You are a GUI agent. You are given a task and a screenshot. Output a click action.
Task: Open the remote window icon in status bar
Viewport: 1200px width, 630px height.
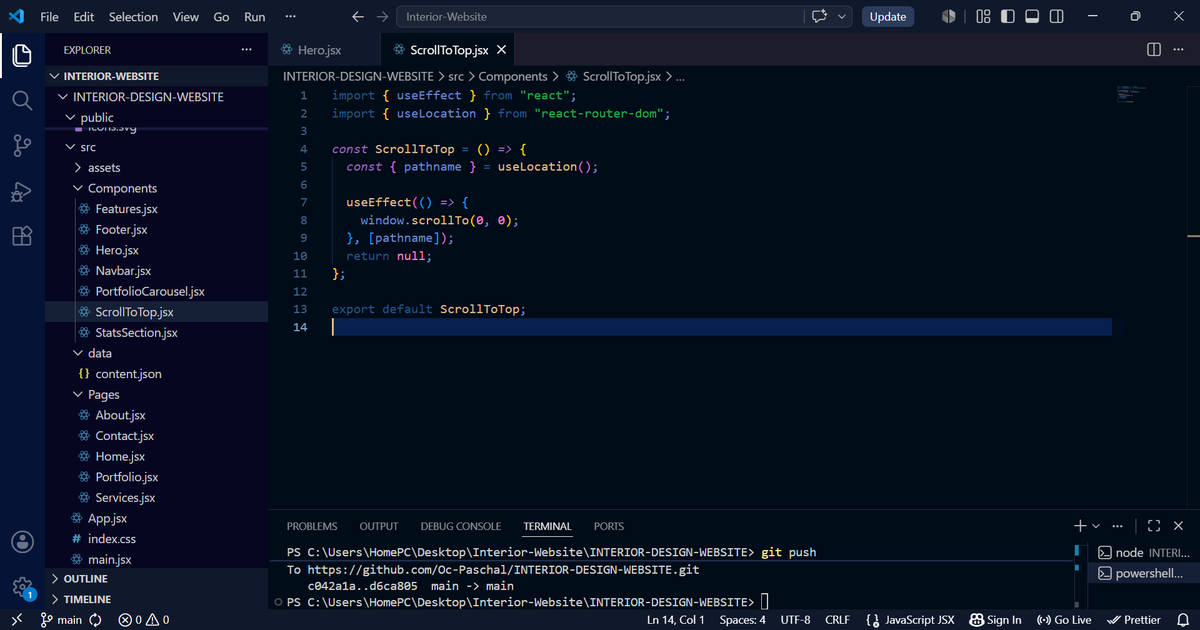pos(17,620)
